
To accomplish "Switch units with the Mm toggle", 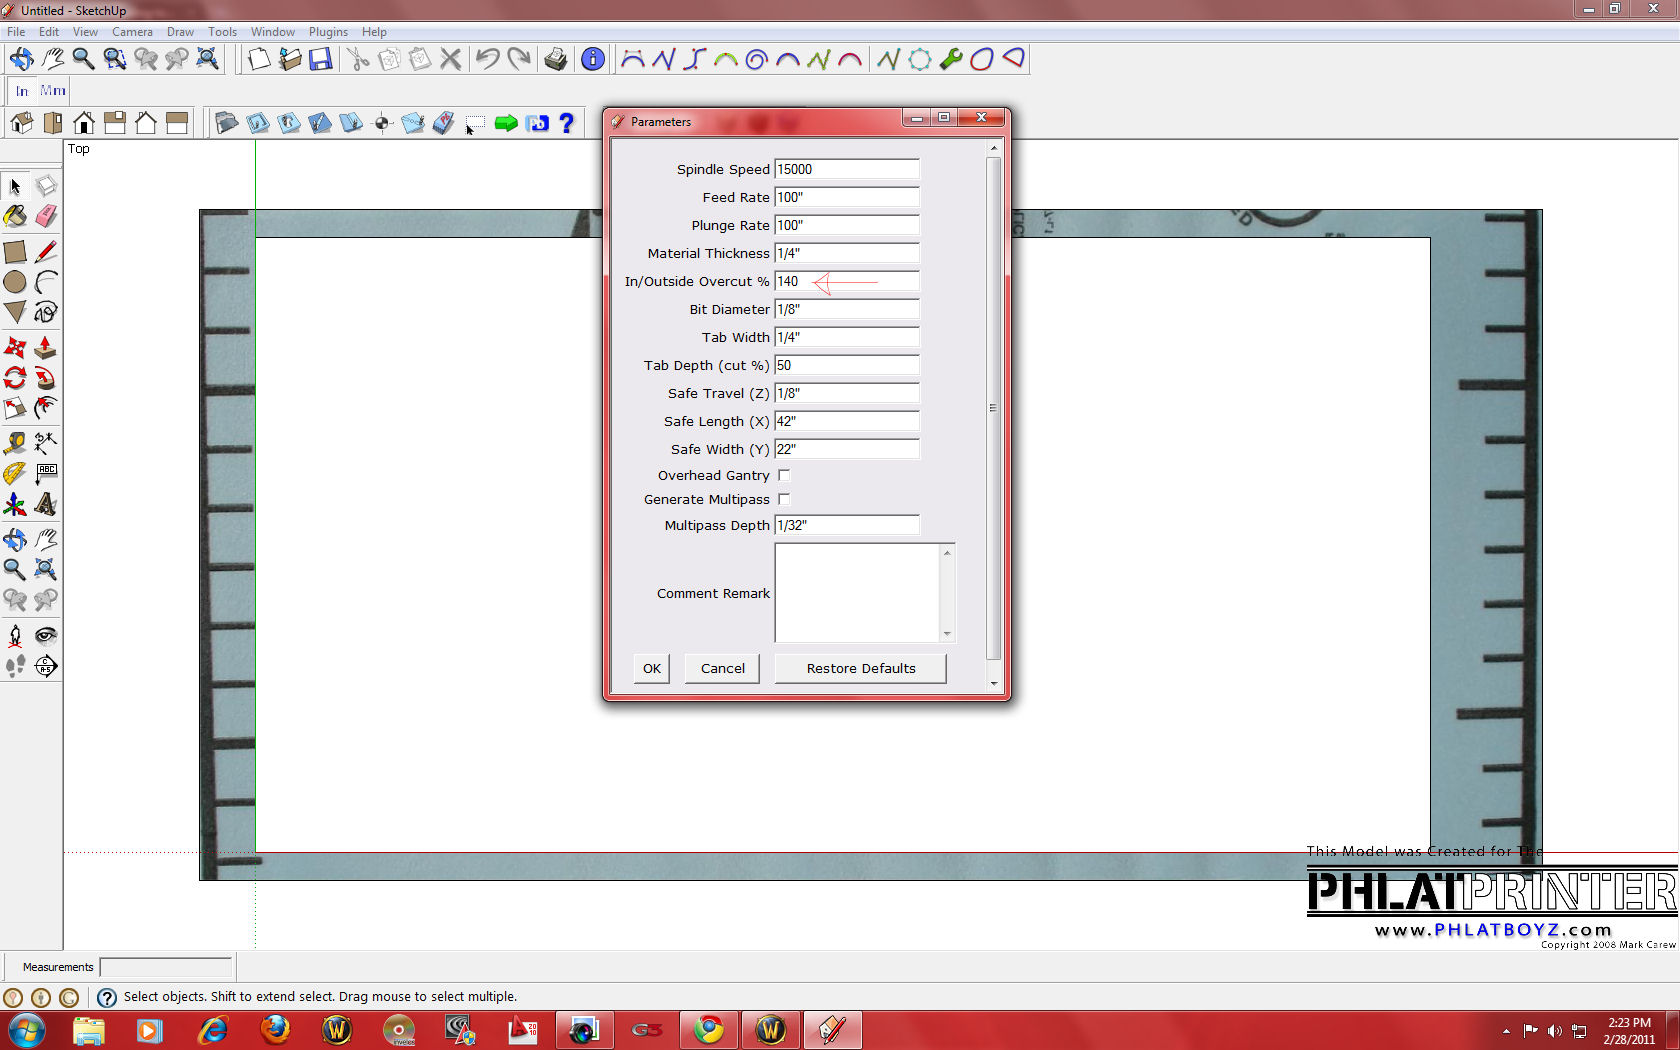I will (x=53, y=91).
